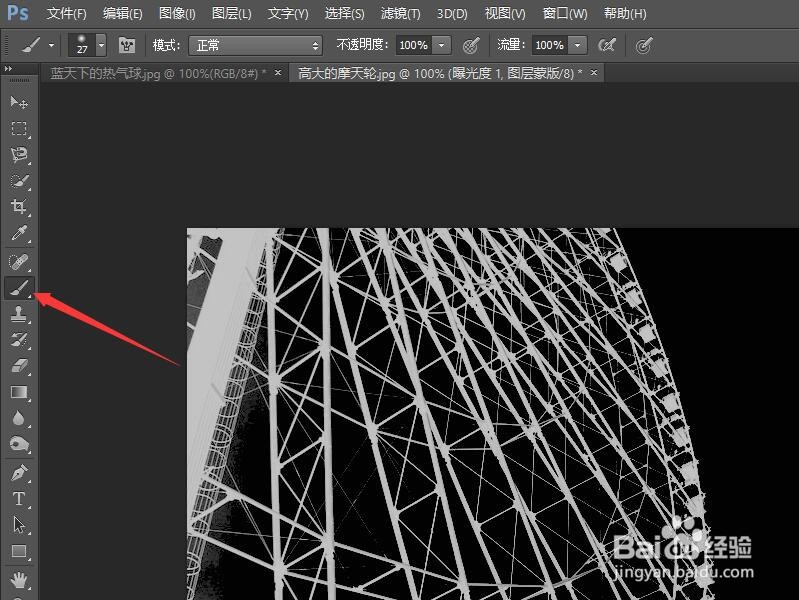Select the Move tool
The height and width of the screenshot is (600, 799).
(19, 102)
